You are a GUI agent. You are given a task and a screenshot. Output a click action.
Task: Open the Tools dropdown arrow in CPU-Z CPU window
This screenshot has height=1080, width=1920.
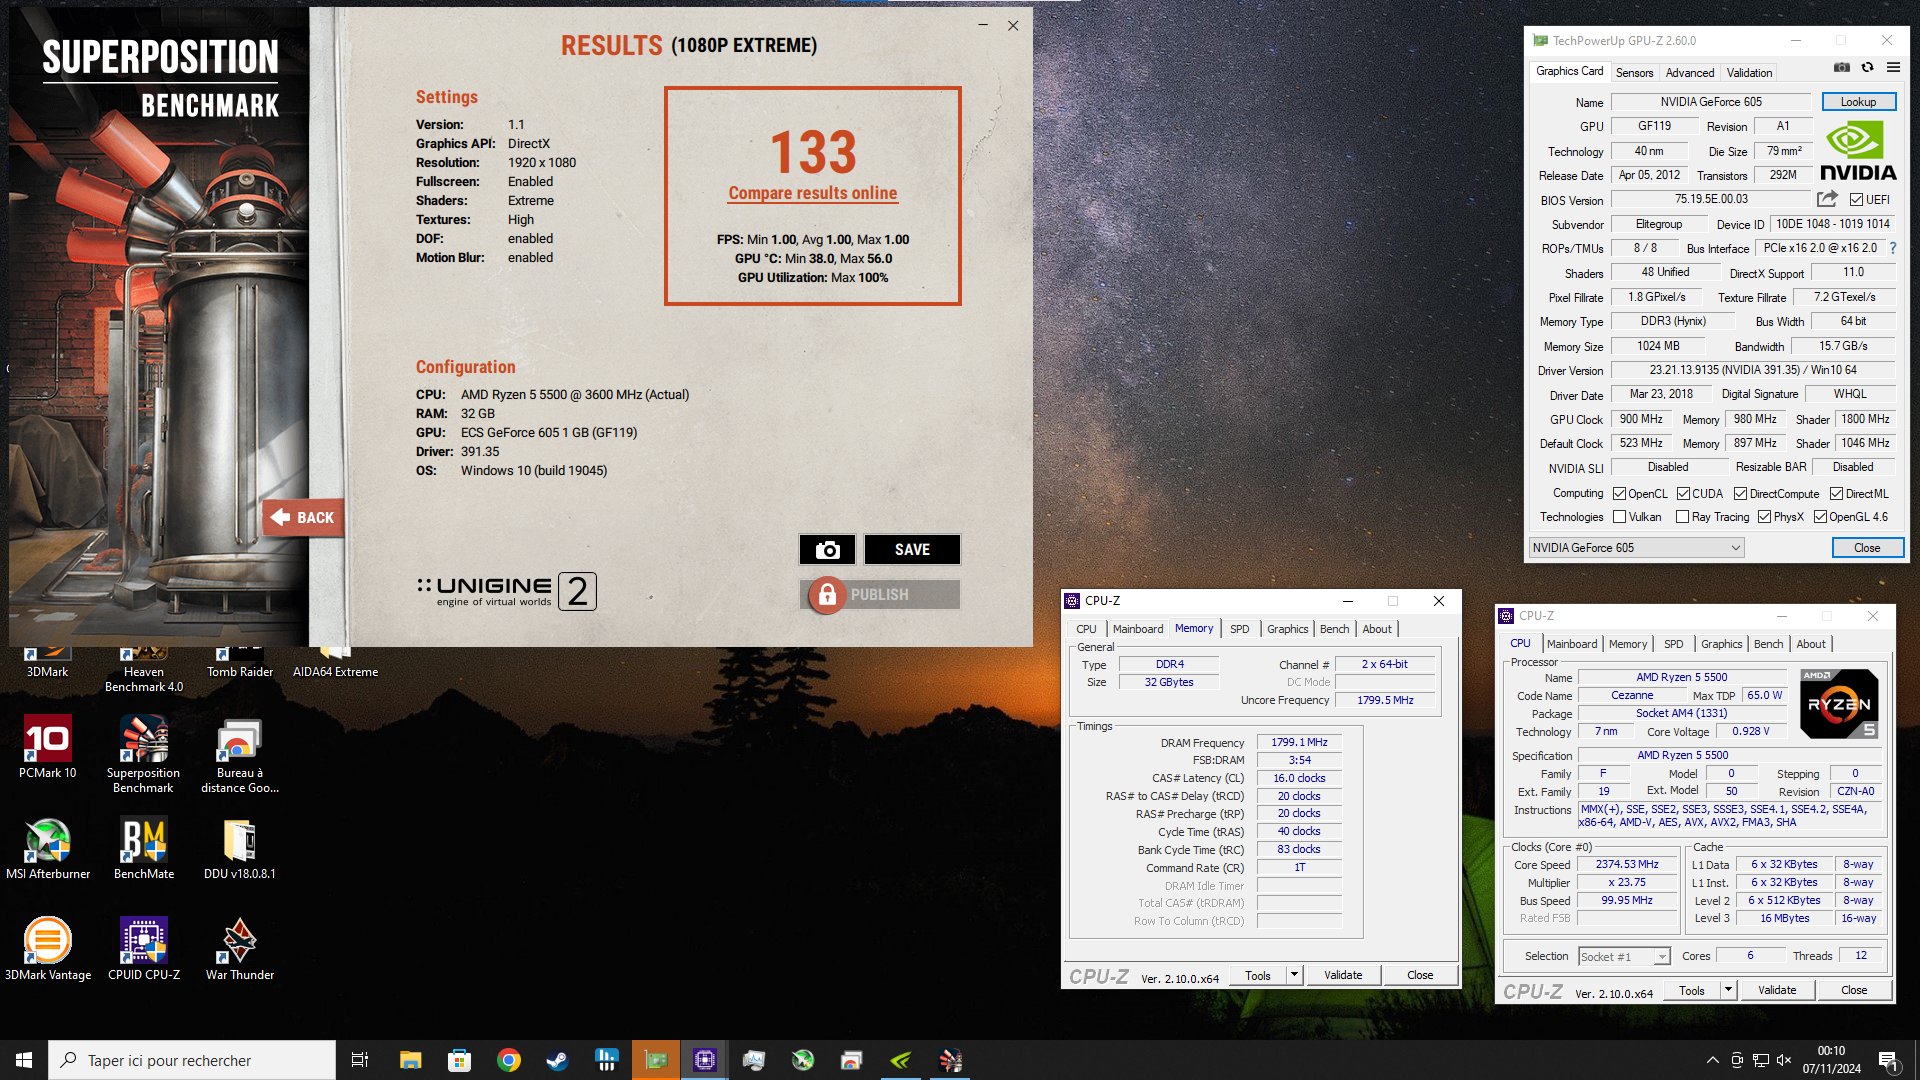1728,990
